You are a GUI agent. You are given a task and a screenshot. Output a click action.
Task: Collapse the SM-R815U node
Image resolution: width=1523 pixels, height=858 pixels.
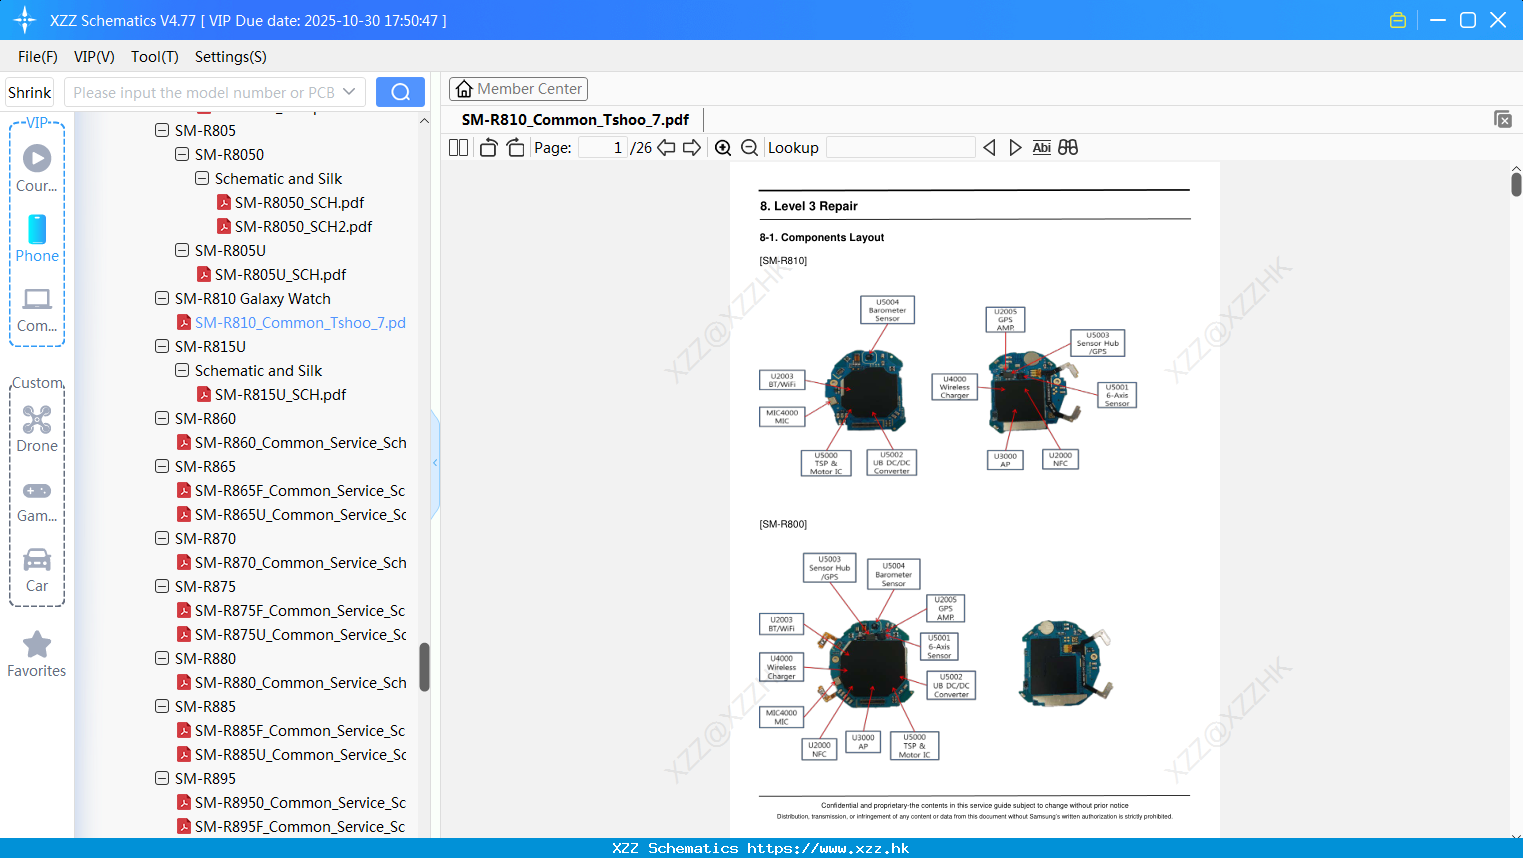coord(162,346)
